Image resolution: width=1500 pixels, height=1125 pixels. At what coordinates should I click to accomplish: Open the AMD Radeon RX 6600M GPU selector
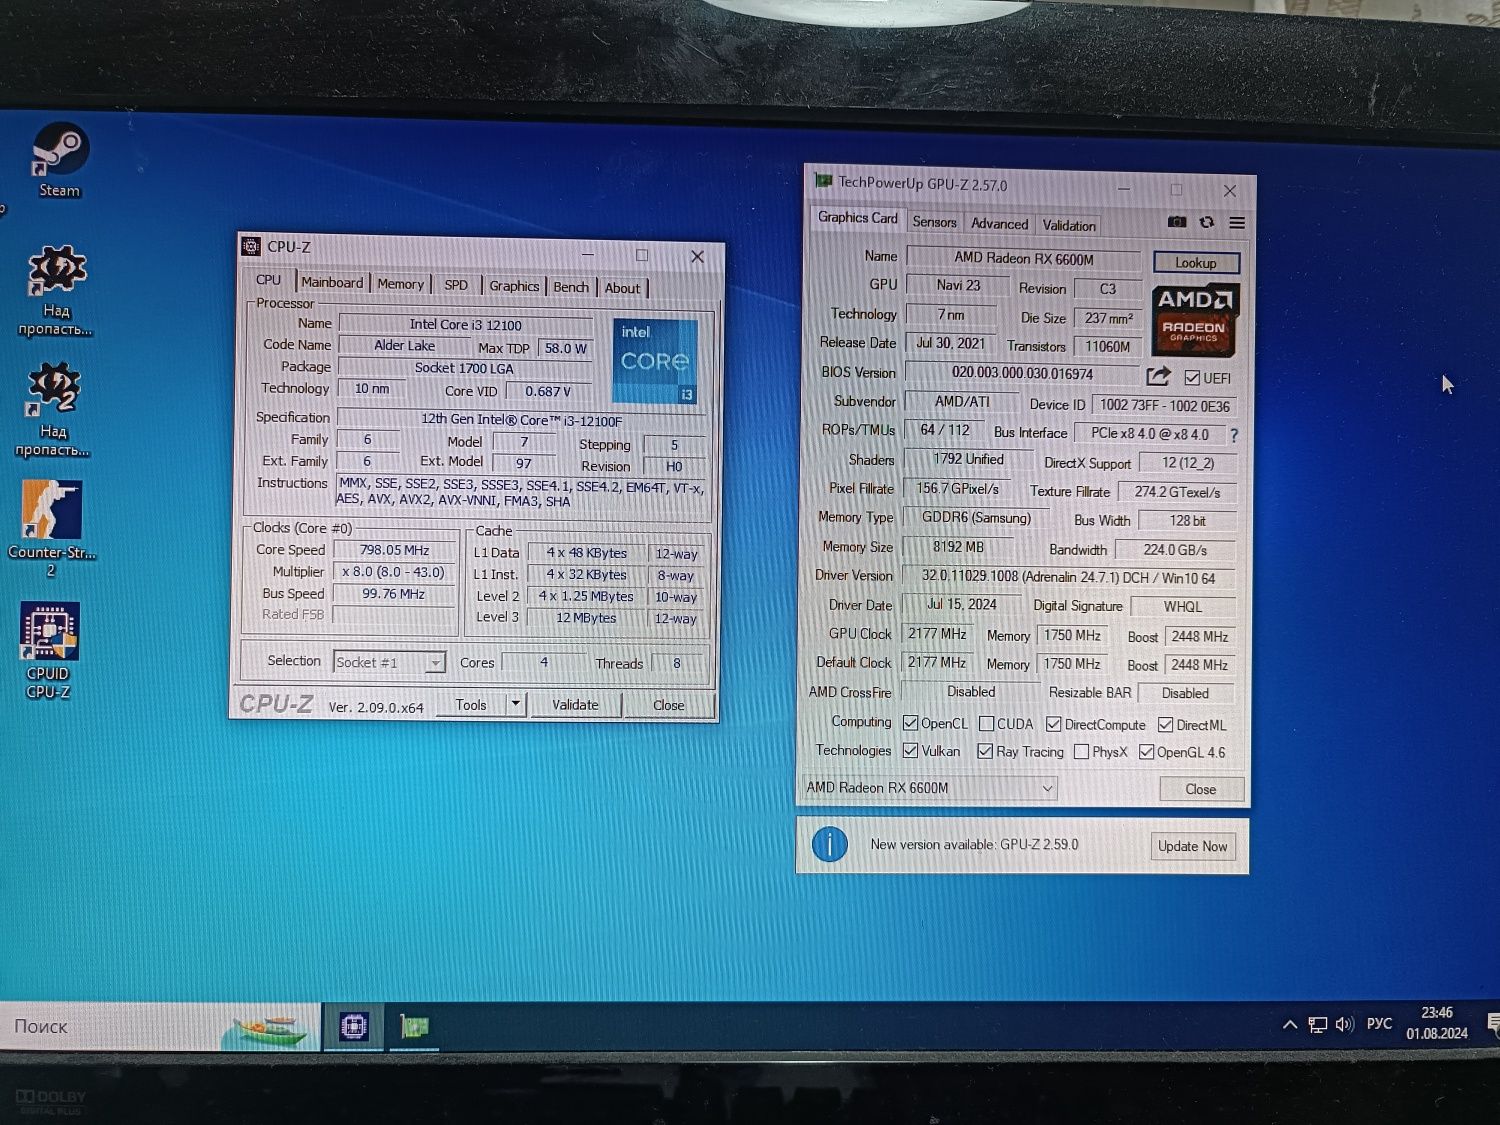[930, 788]
